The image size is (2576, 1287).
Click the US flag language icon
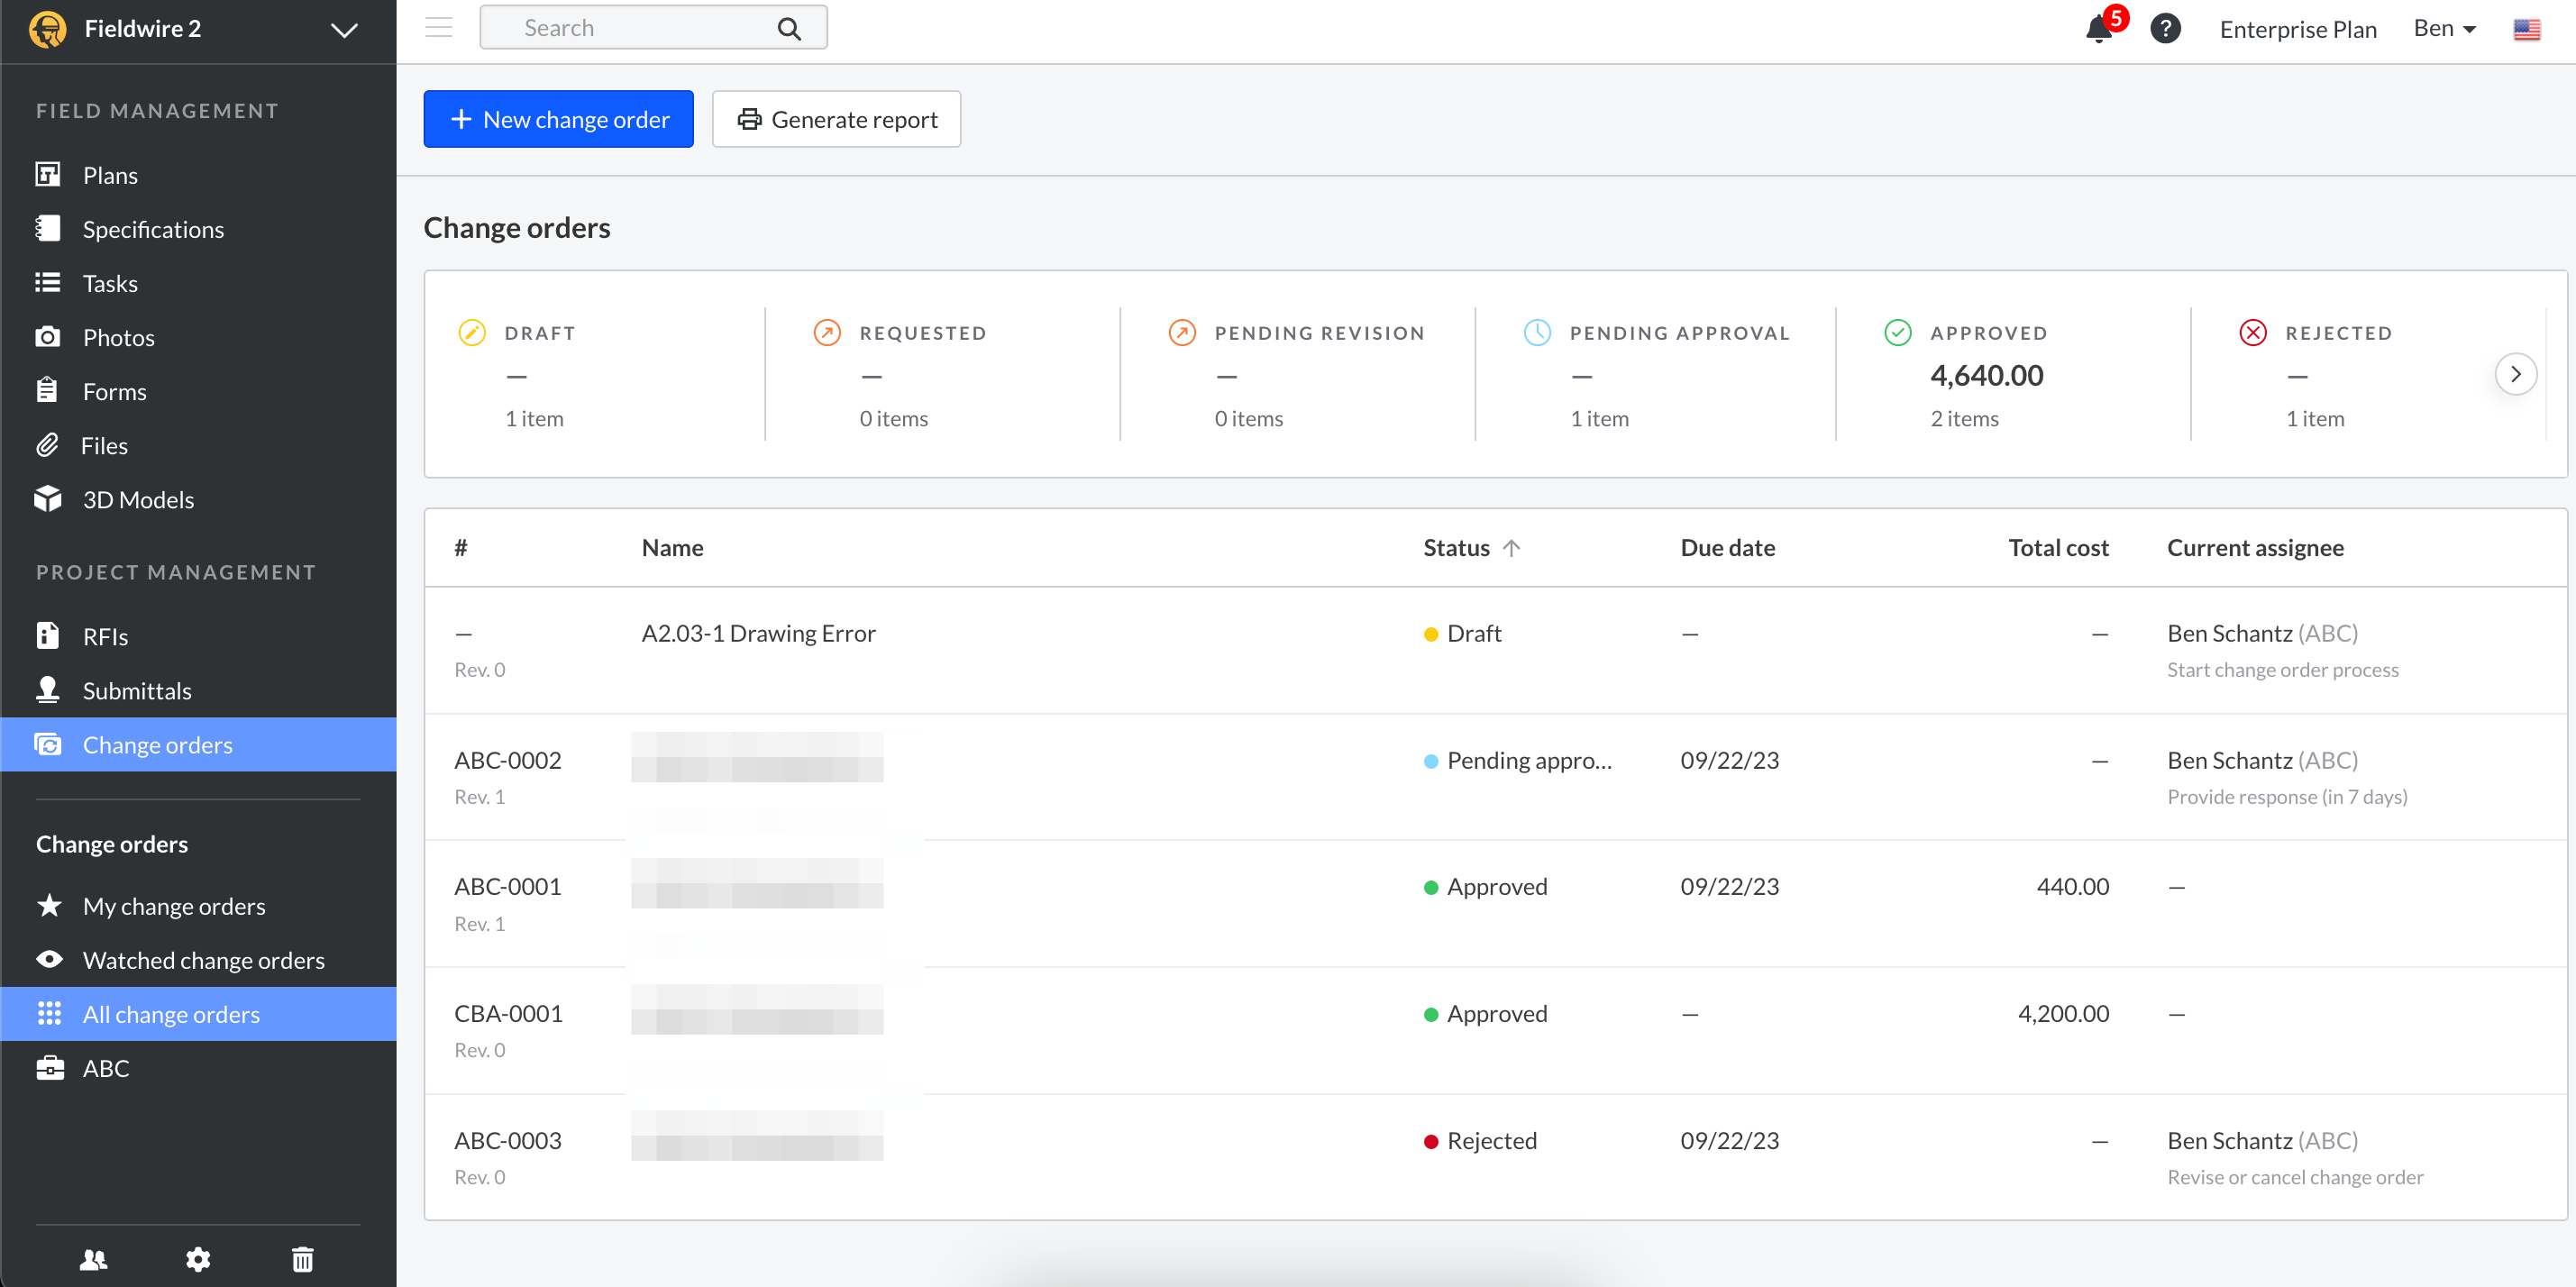point(2526,29)
